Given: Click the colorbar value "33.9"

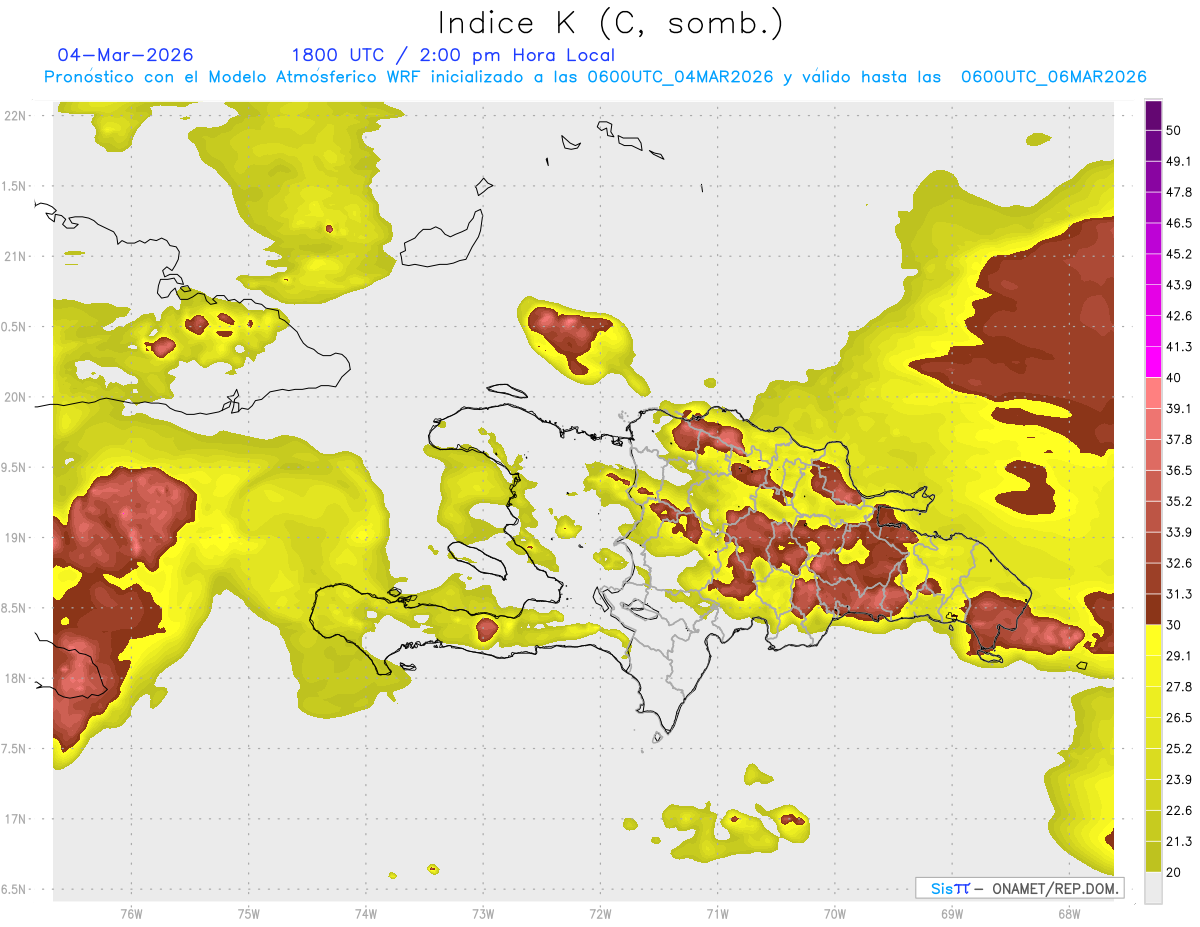Looking at the screenshot, I should coord(1179,532).
